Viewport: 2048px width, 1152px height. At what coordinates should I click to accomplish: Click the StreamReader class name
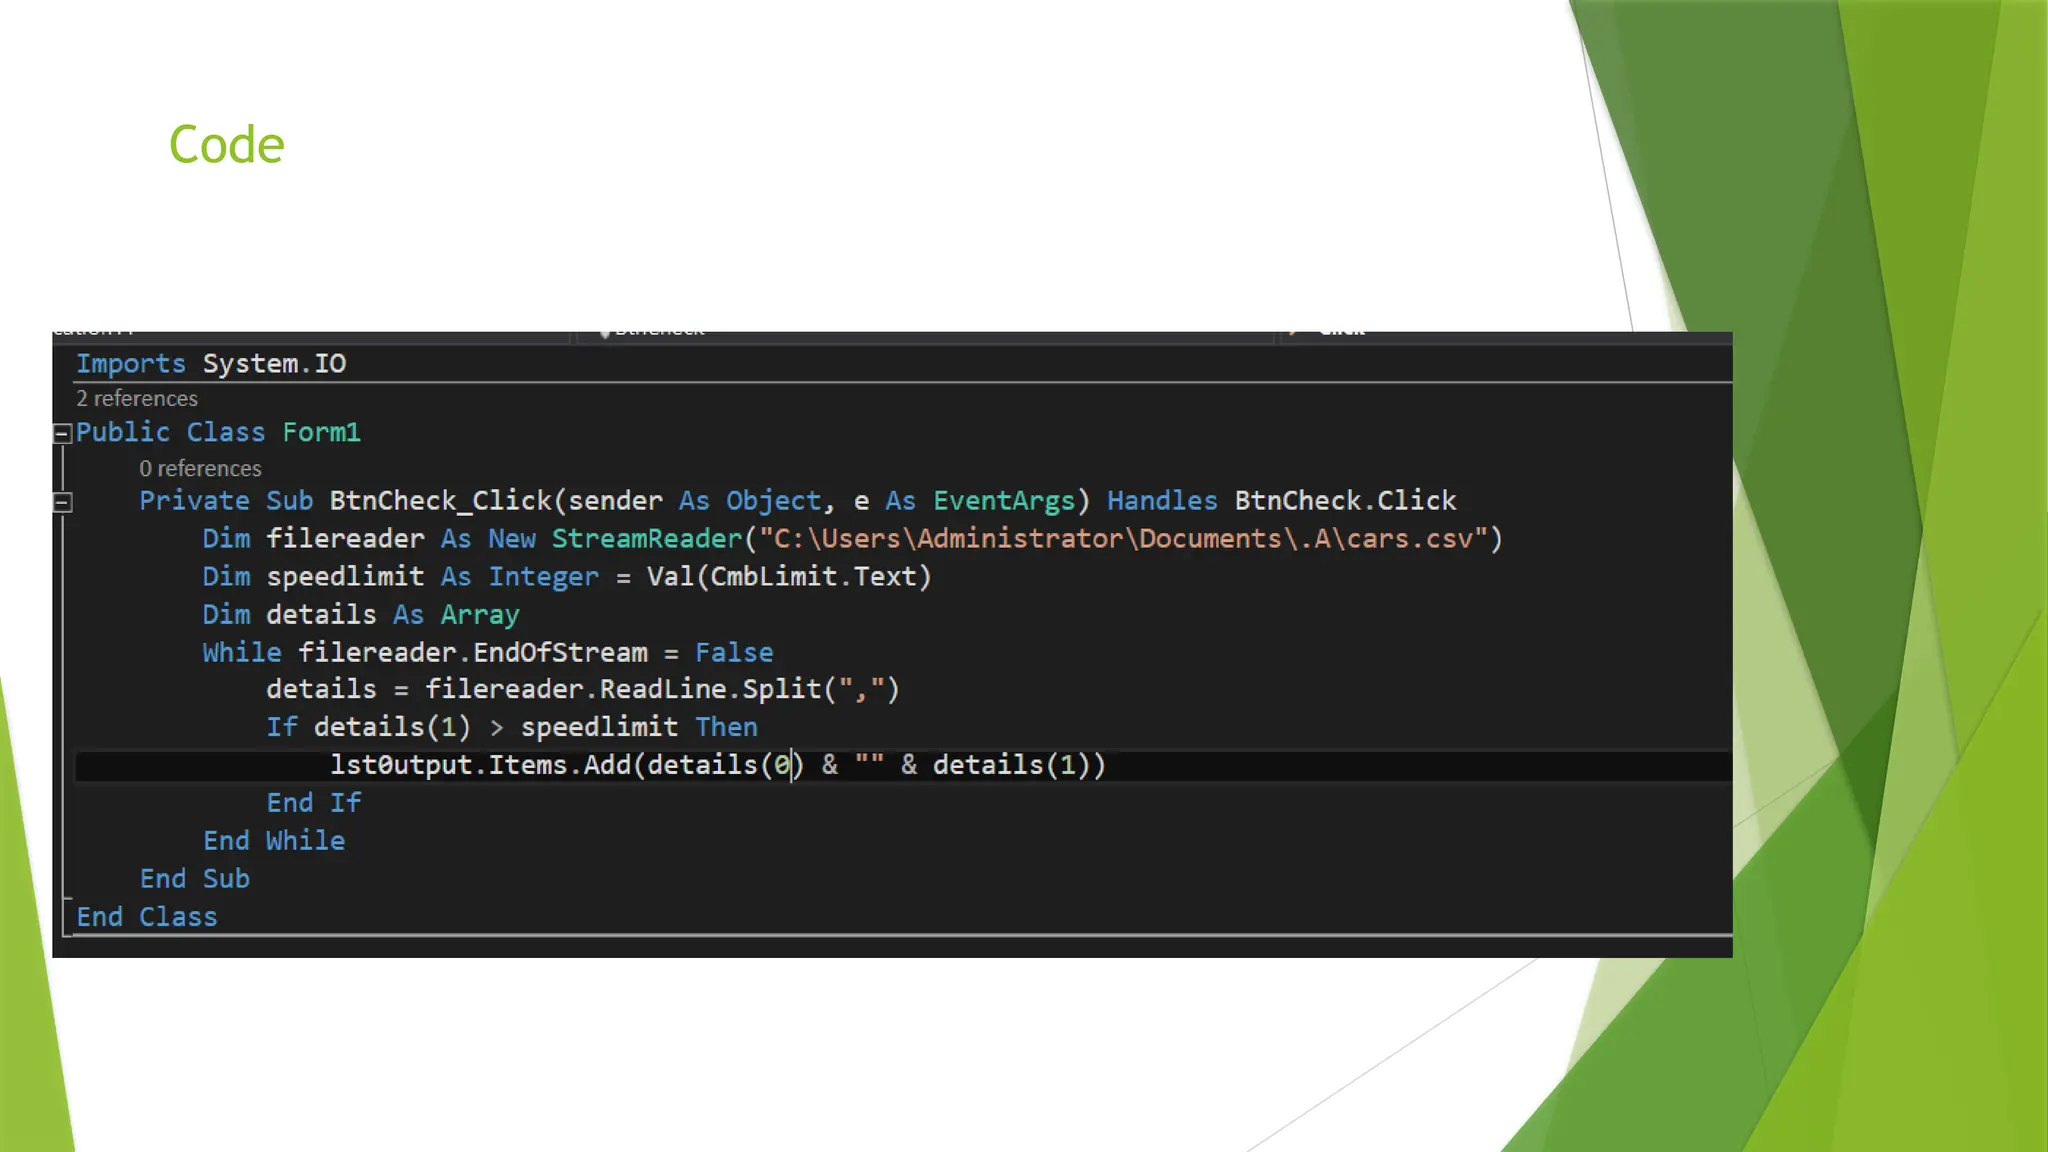click(x=647, y=539)
